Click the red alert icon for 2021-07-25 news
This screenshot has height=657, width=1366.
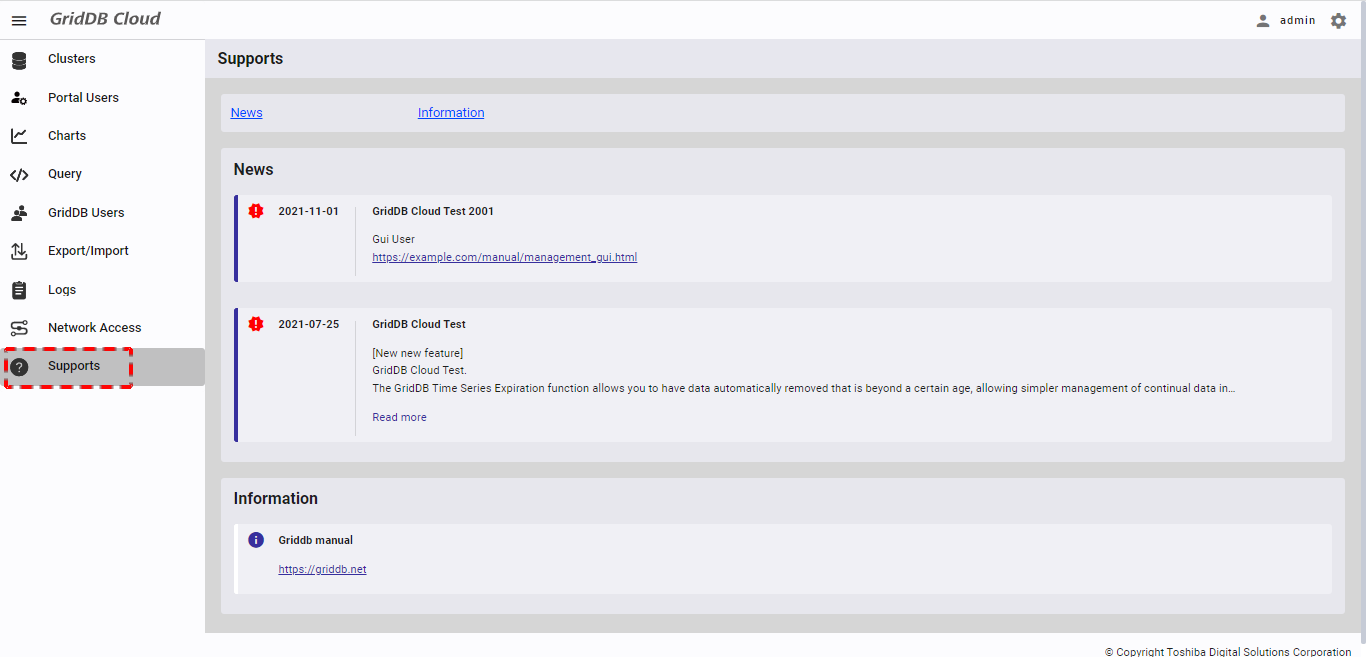256,324
